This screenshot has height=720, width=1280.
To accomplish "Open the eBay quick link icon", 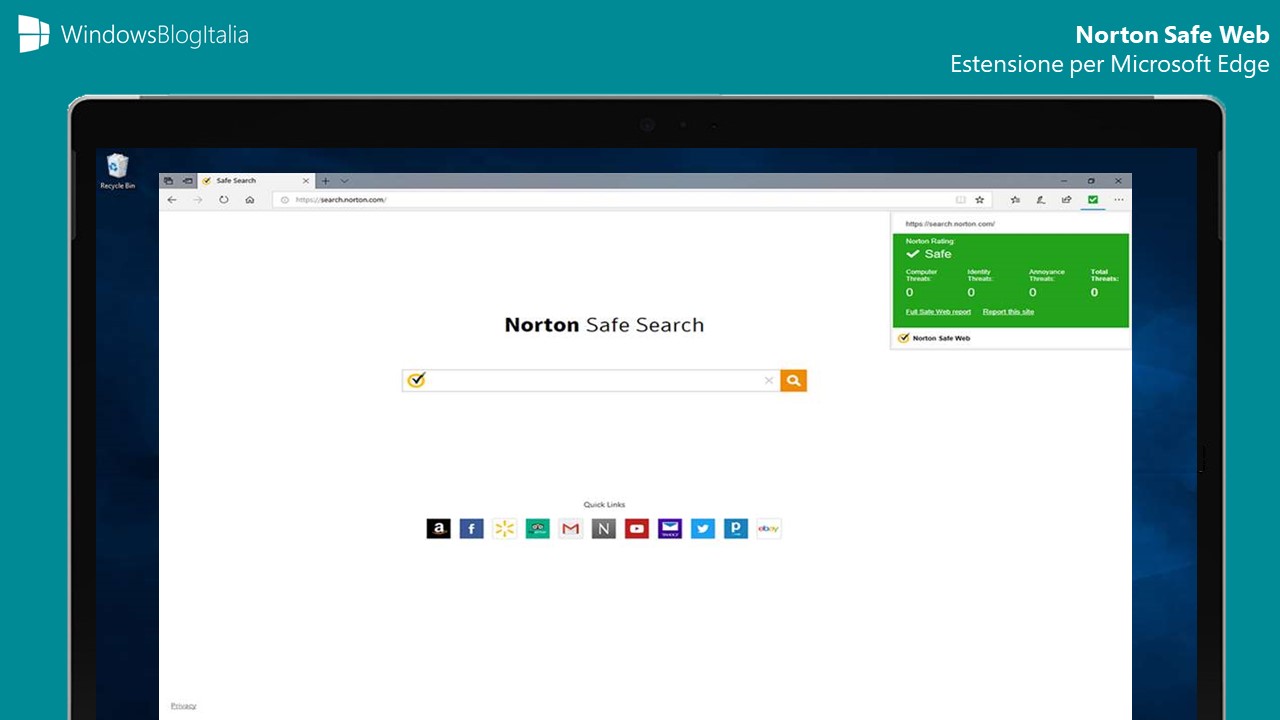I will [769, 529].
